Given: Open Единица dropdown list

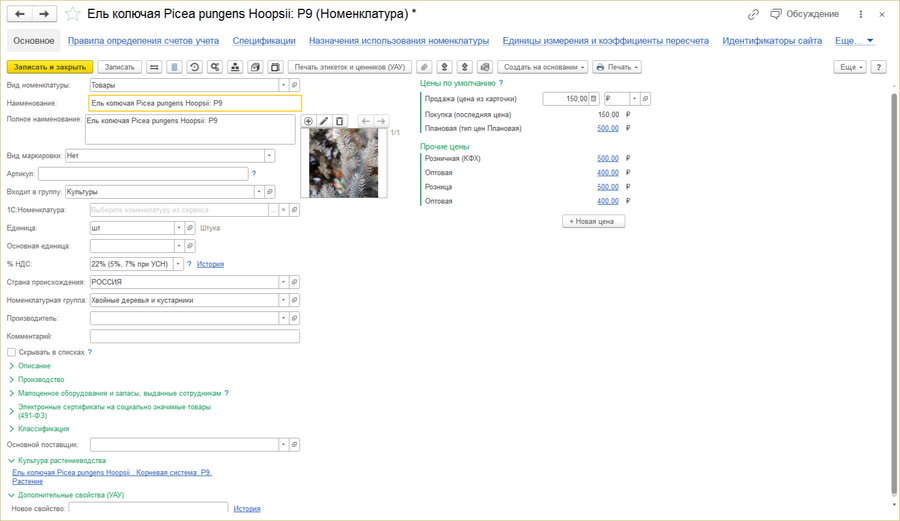Looking at the screenshot, I should point(179,228).
